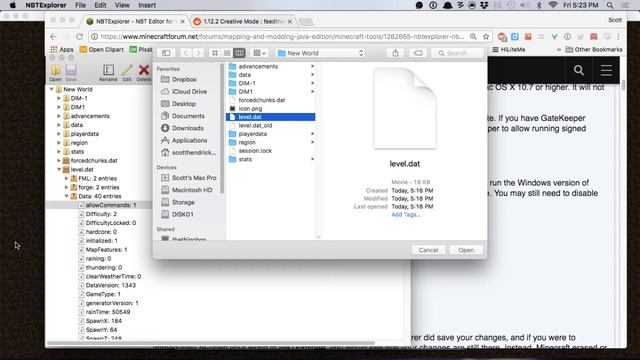Select Scott's Mac Pro device
The image size is (640, 360).
coord(194,178)
